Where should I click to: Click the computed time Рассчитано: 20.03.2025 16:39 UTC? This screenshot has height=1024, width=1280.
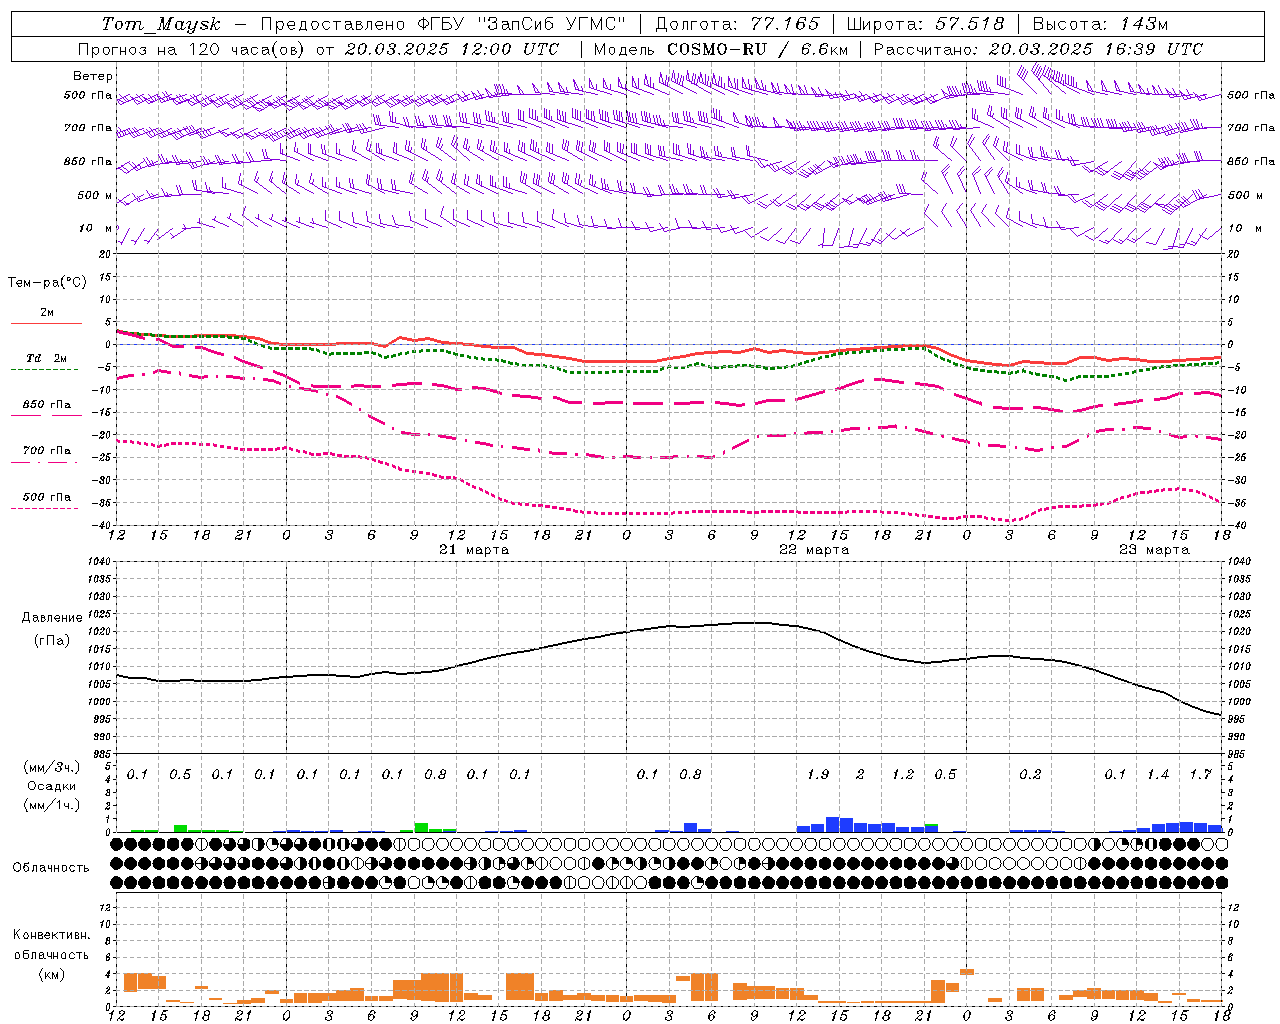pyautogui.click(x=1038, y=49)
